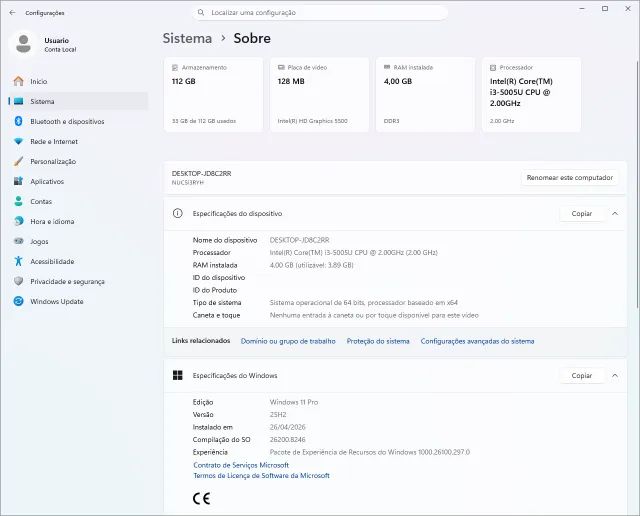
Task: Open the RAM instalada 4,00 GB card
Action: coord(425,94)
